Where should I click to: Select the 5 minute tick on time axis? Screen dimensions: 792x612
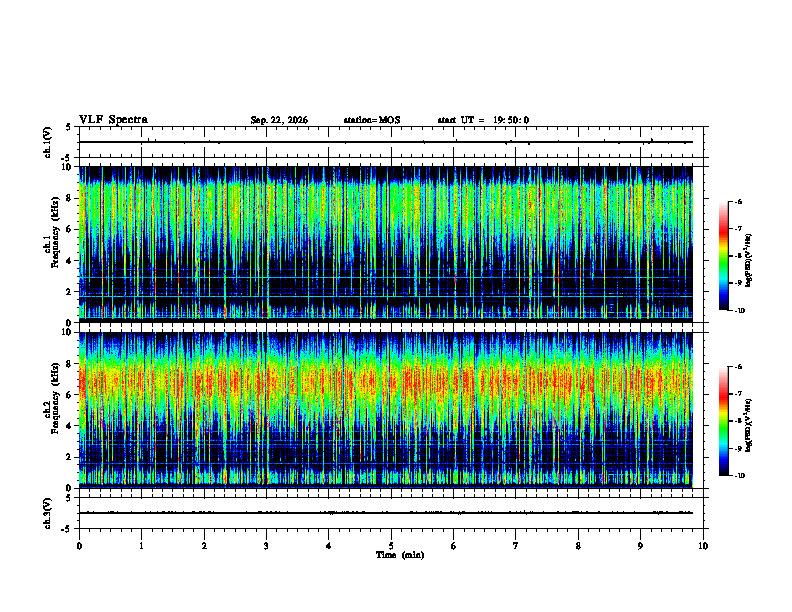tap(391, 546)
